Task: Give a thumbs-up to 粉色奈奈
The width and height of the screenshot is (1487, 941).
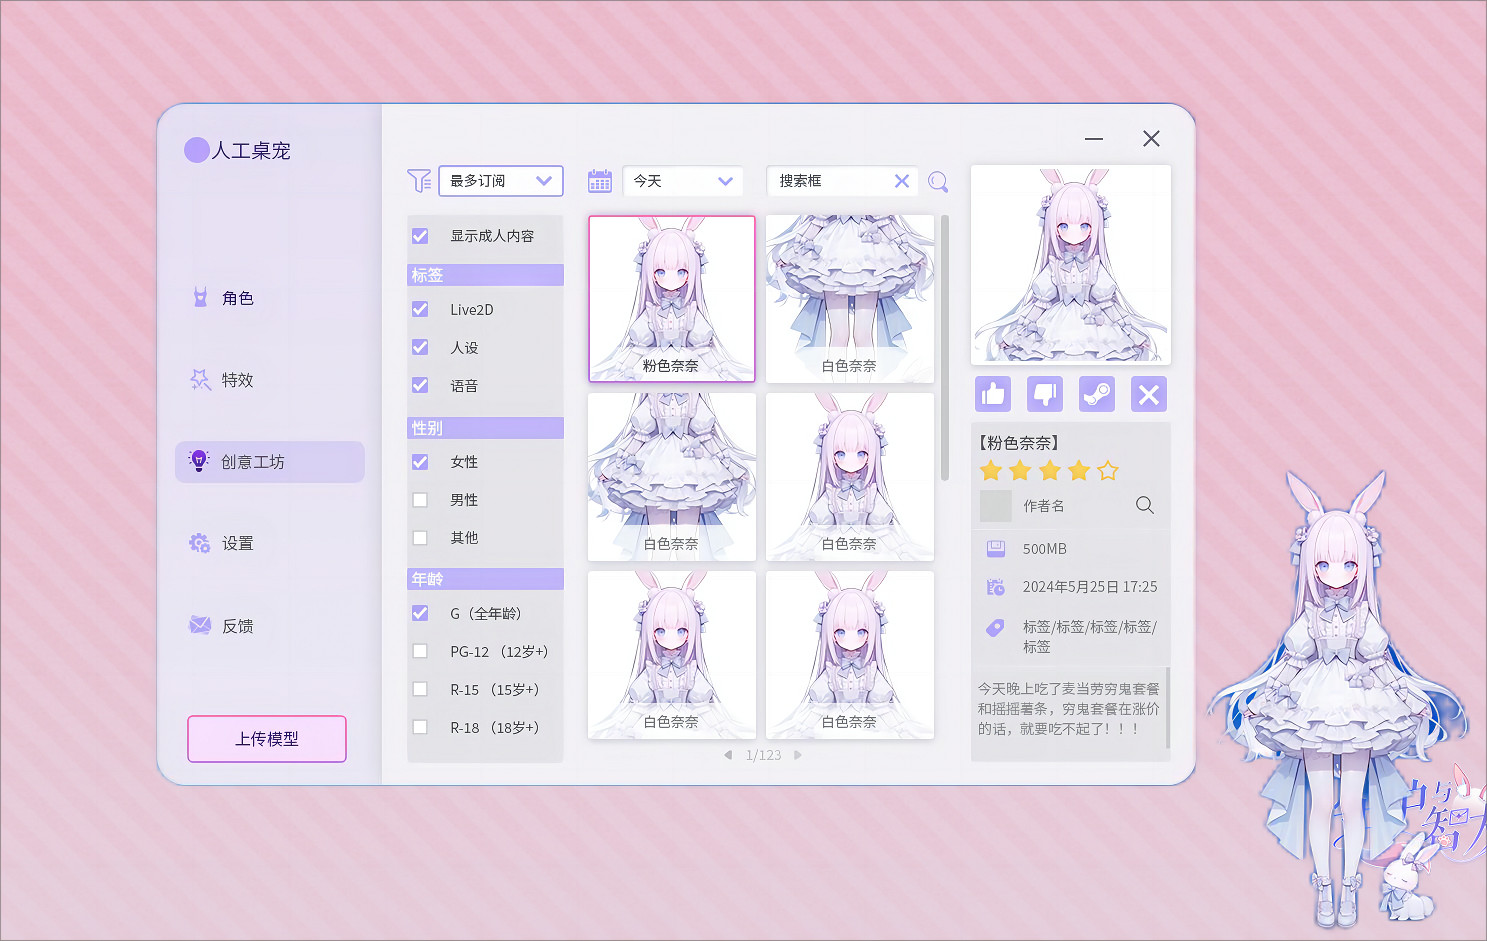Action: (992, 394)
